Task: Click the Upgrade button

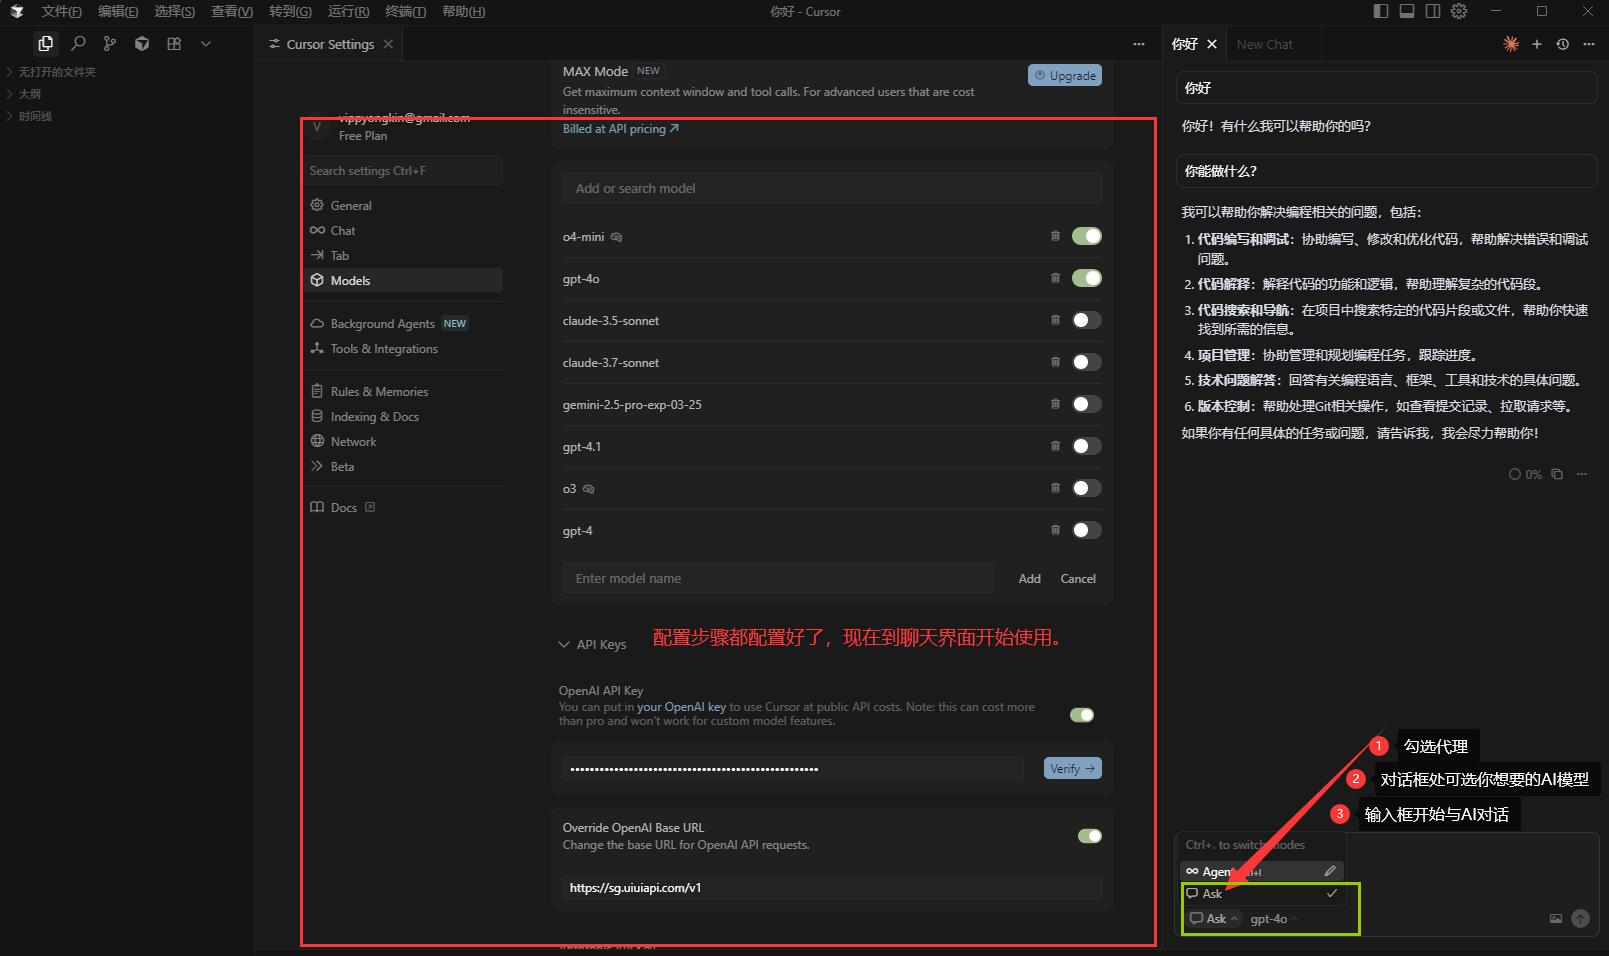Action: click(1065, 75)
